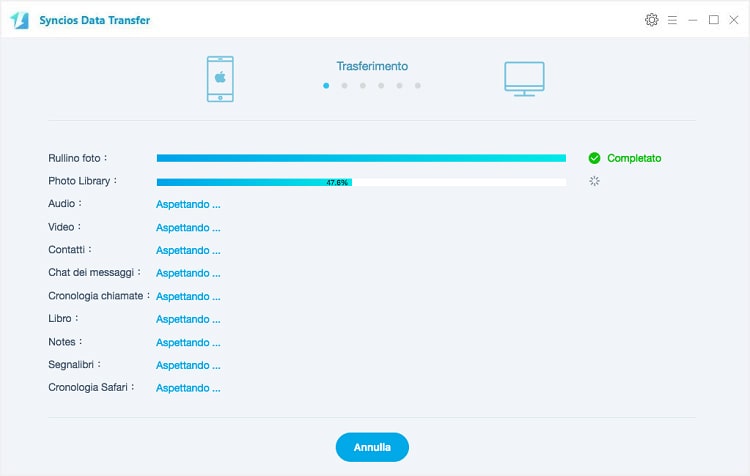Select the Segnalibri label
750x476 pixels.
tap(75, 365)
